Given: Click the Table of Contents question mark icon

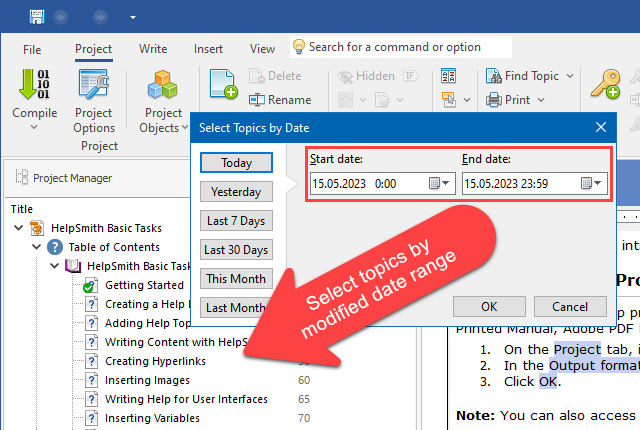Looking at the screenshot, I should click(55, 247).
